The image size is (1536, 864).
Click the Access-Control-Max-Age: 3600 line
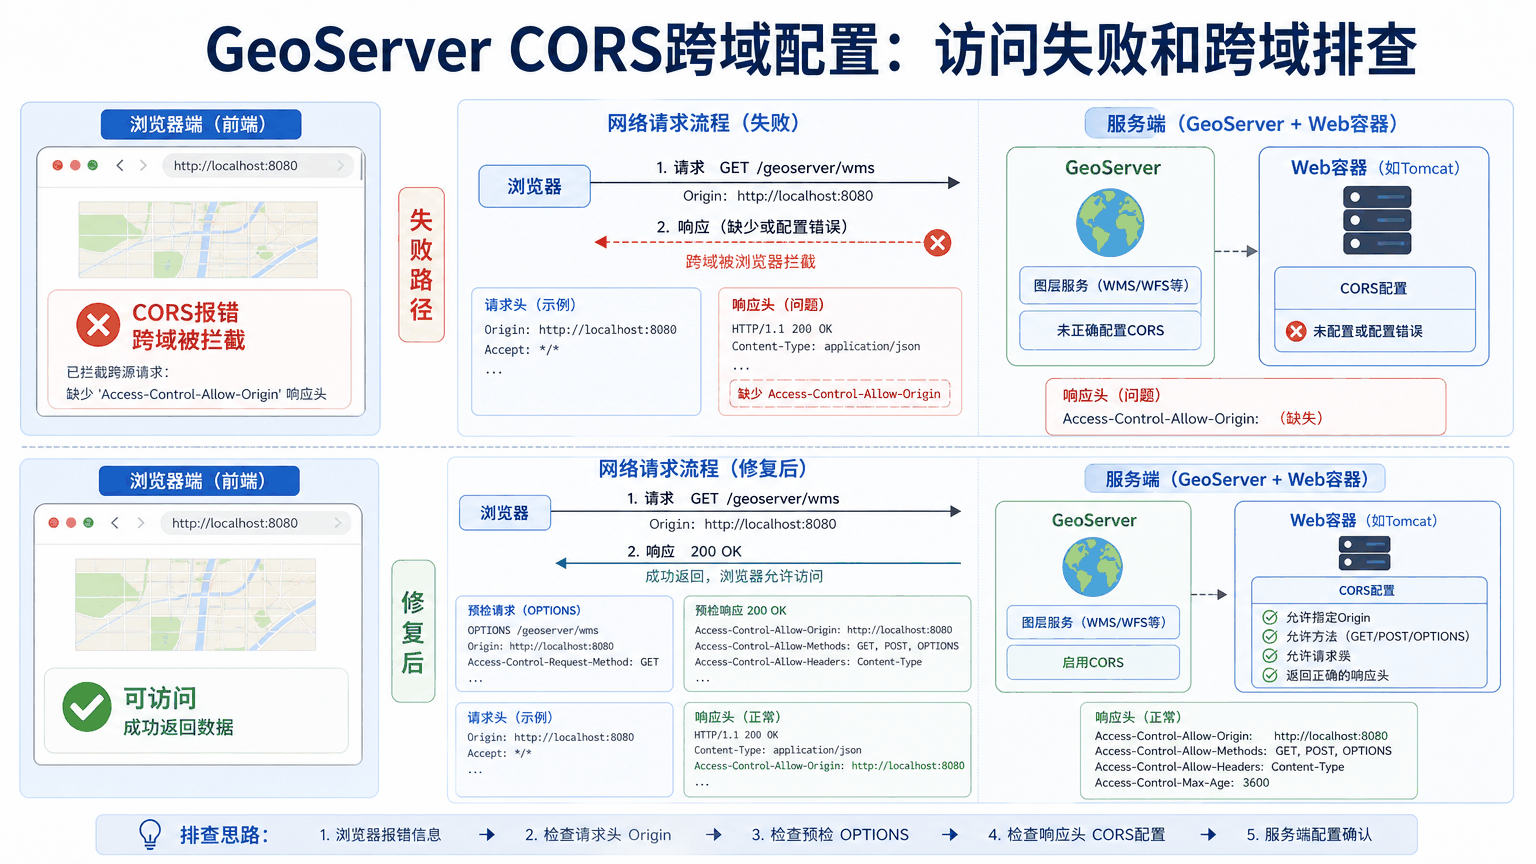click(x=1182, y=783)
